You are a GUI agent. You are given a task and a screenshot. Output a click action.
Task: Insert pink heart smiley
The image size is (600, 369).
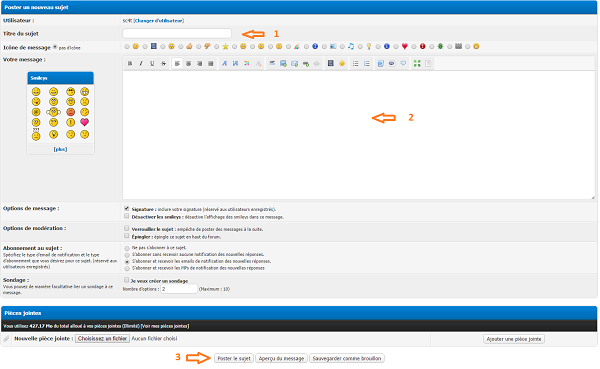click(x=85, y=122)
